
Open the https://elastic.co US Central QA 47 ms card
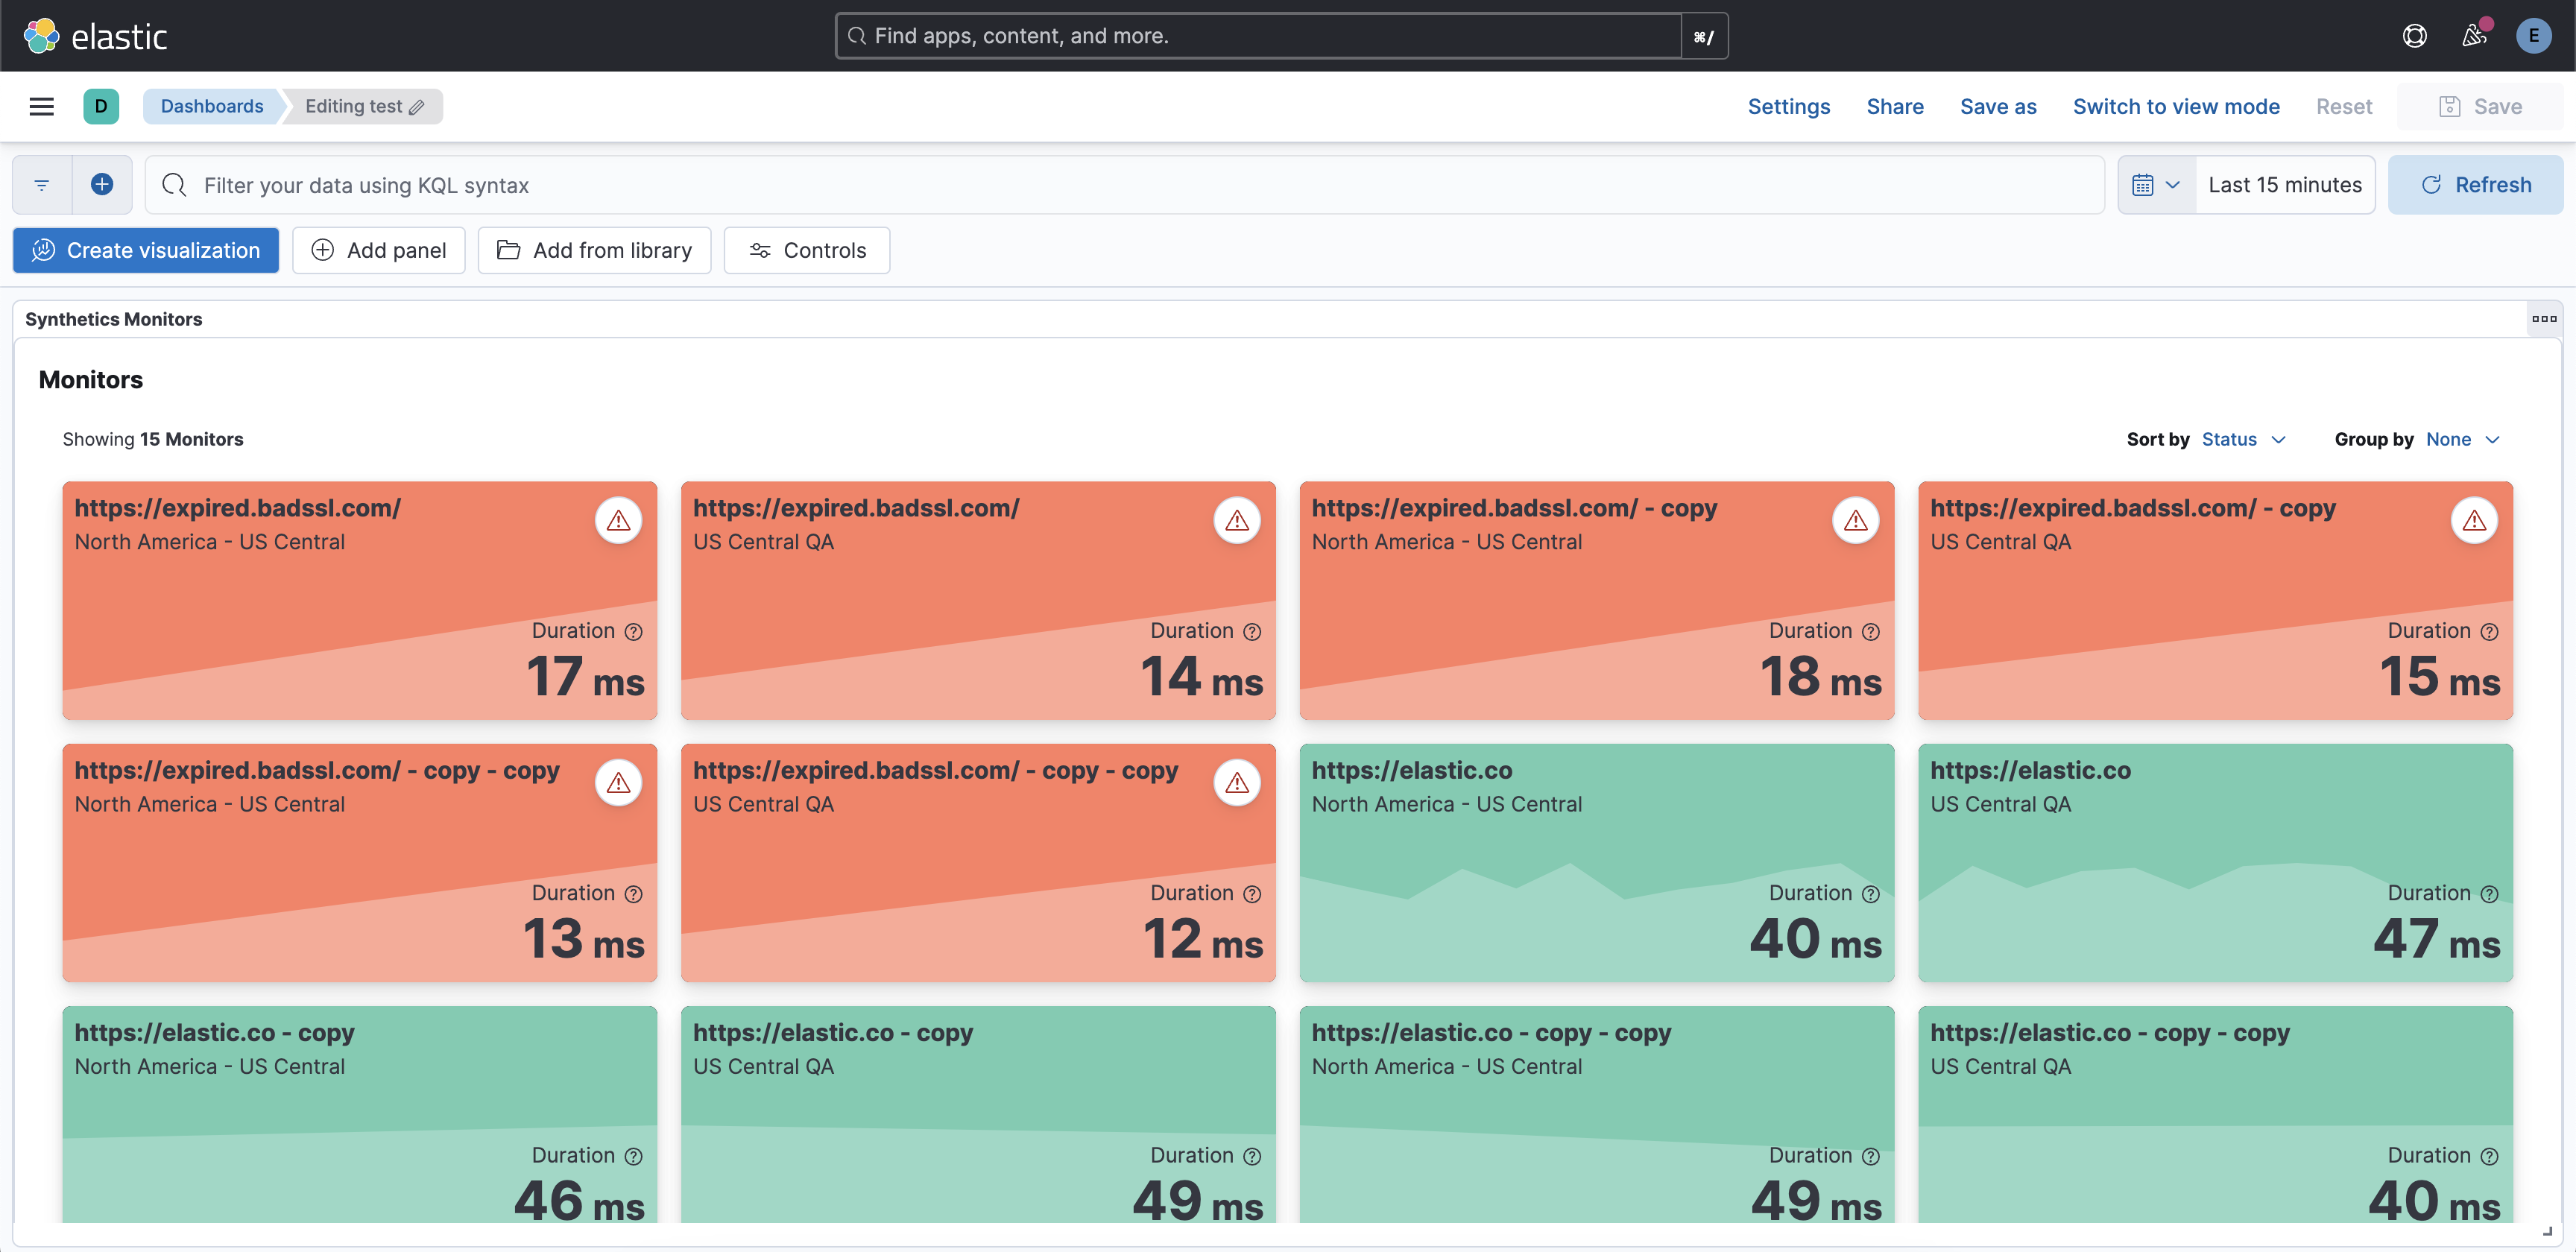2215,862
